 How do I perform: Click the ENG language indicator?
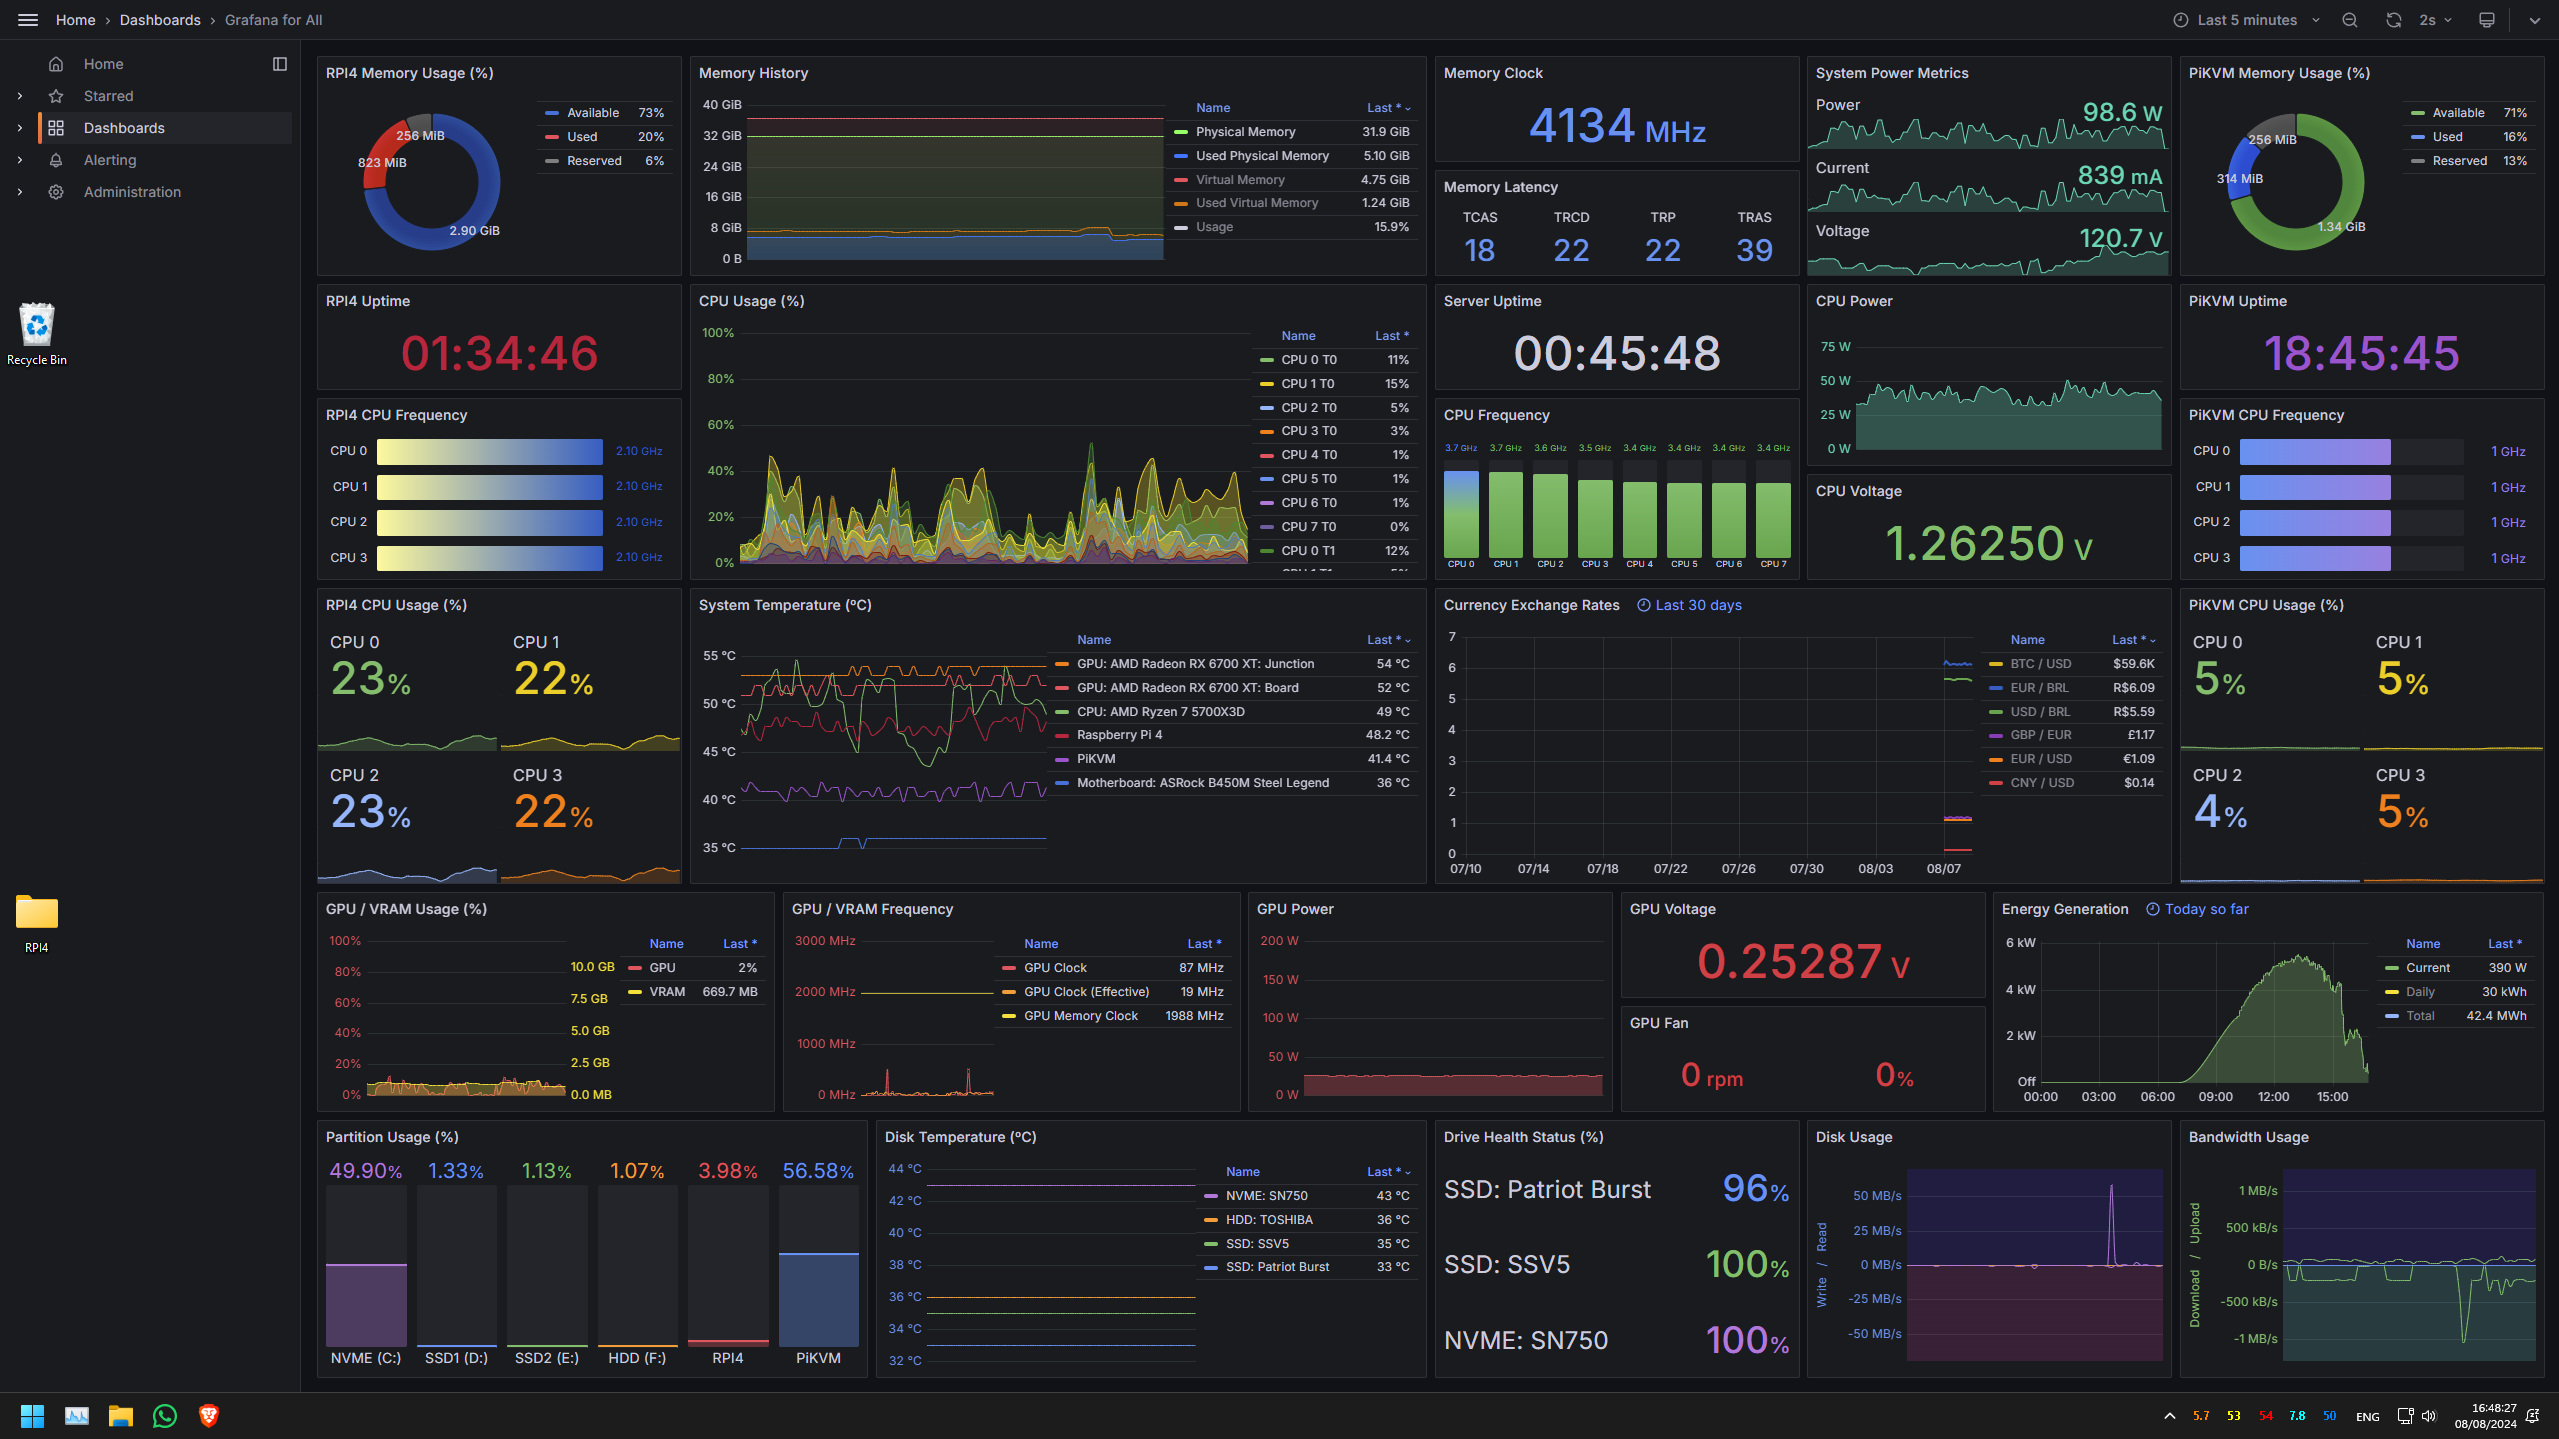(x=2367, y=1416)
